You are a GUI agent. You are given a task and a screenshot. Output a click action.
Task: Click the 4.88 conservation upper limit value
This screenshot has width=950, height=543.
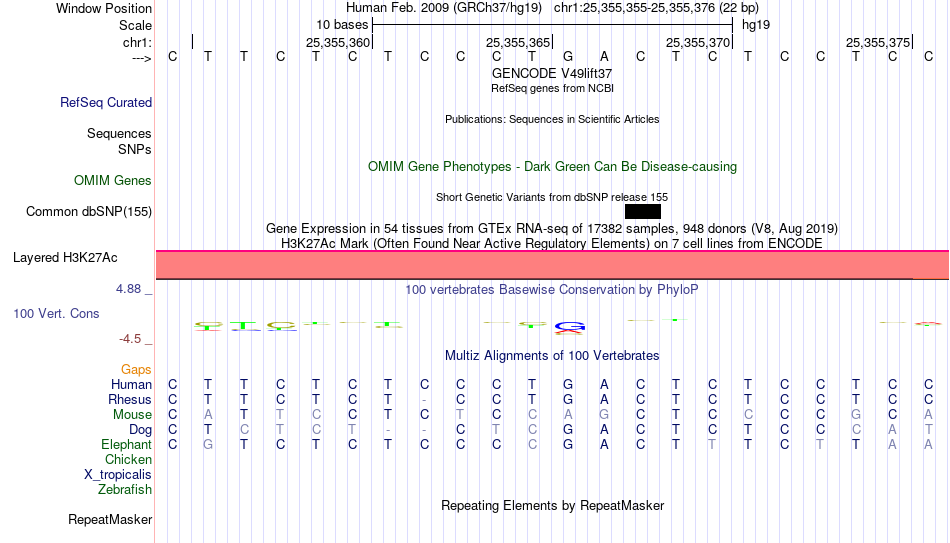coord(128,289)
